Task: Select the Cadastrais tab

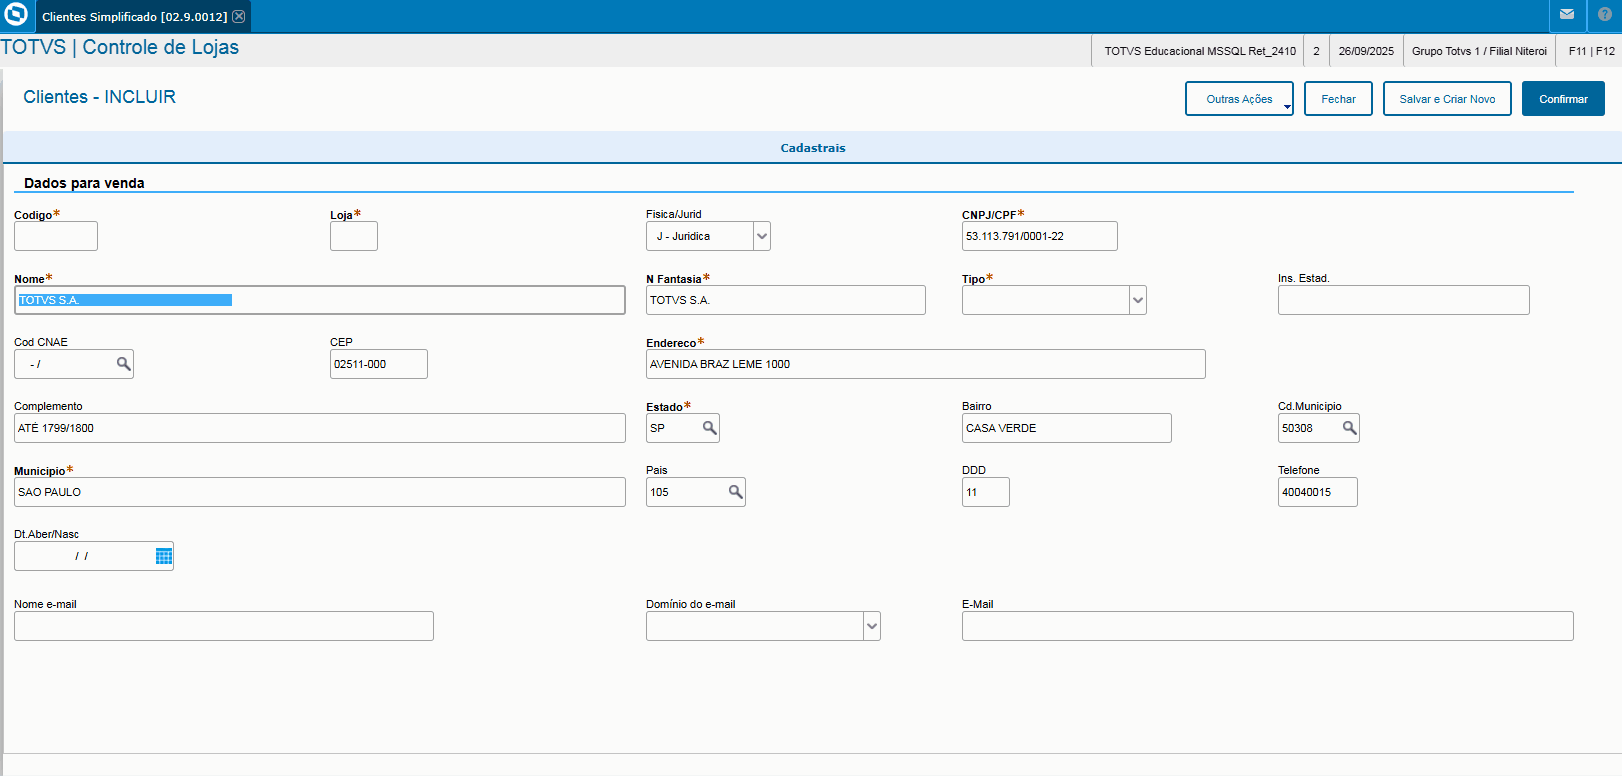Action: pyautogui.click(x=812, y=148)
